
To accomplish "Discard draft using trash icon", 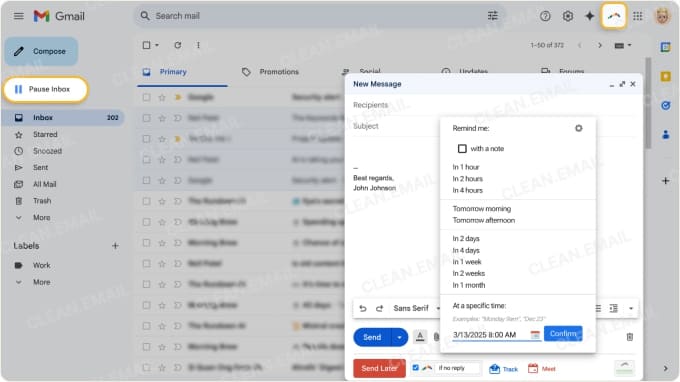I will pyautogui.click(x=630, y=336).
